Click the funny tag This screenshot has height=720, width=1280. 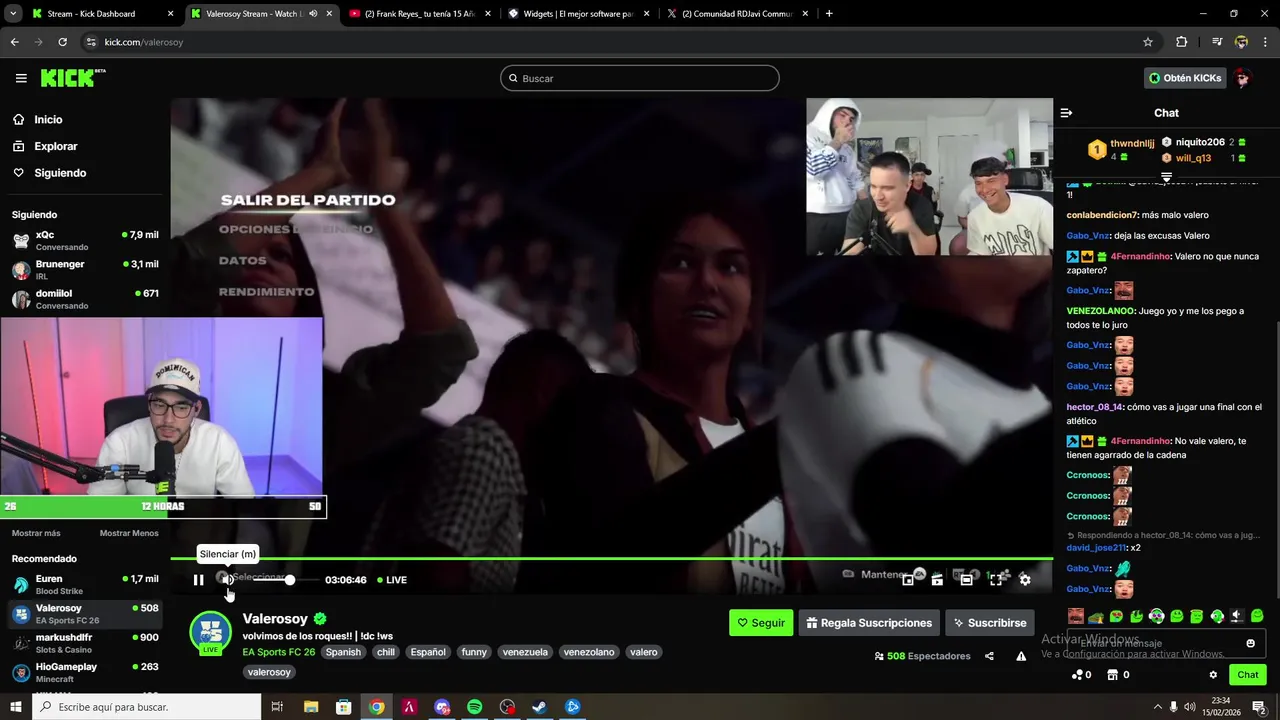[x=474, y=652]
